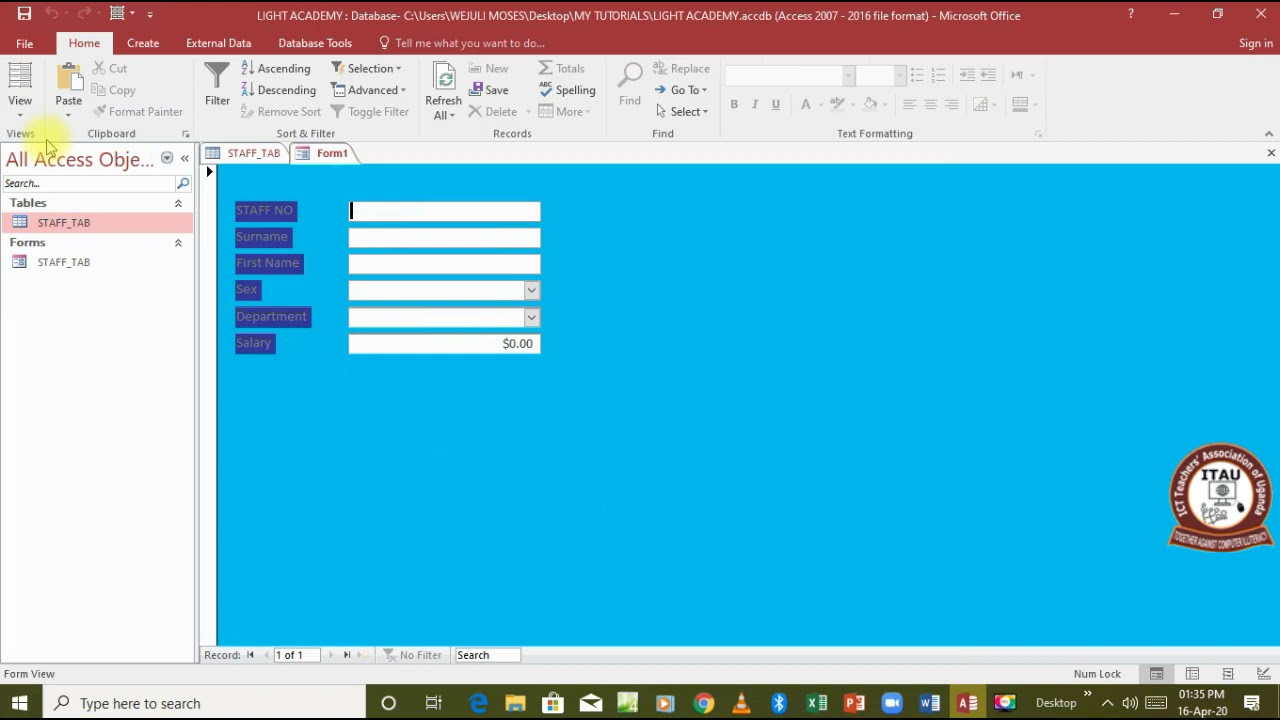Click the record navigator Search box
The image size is (1280, 720).
tap(487, 655)
